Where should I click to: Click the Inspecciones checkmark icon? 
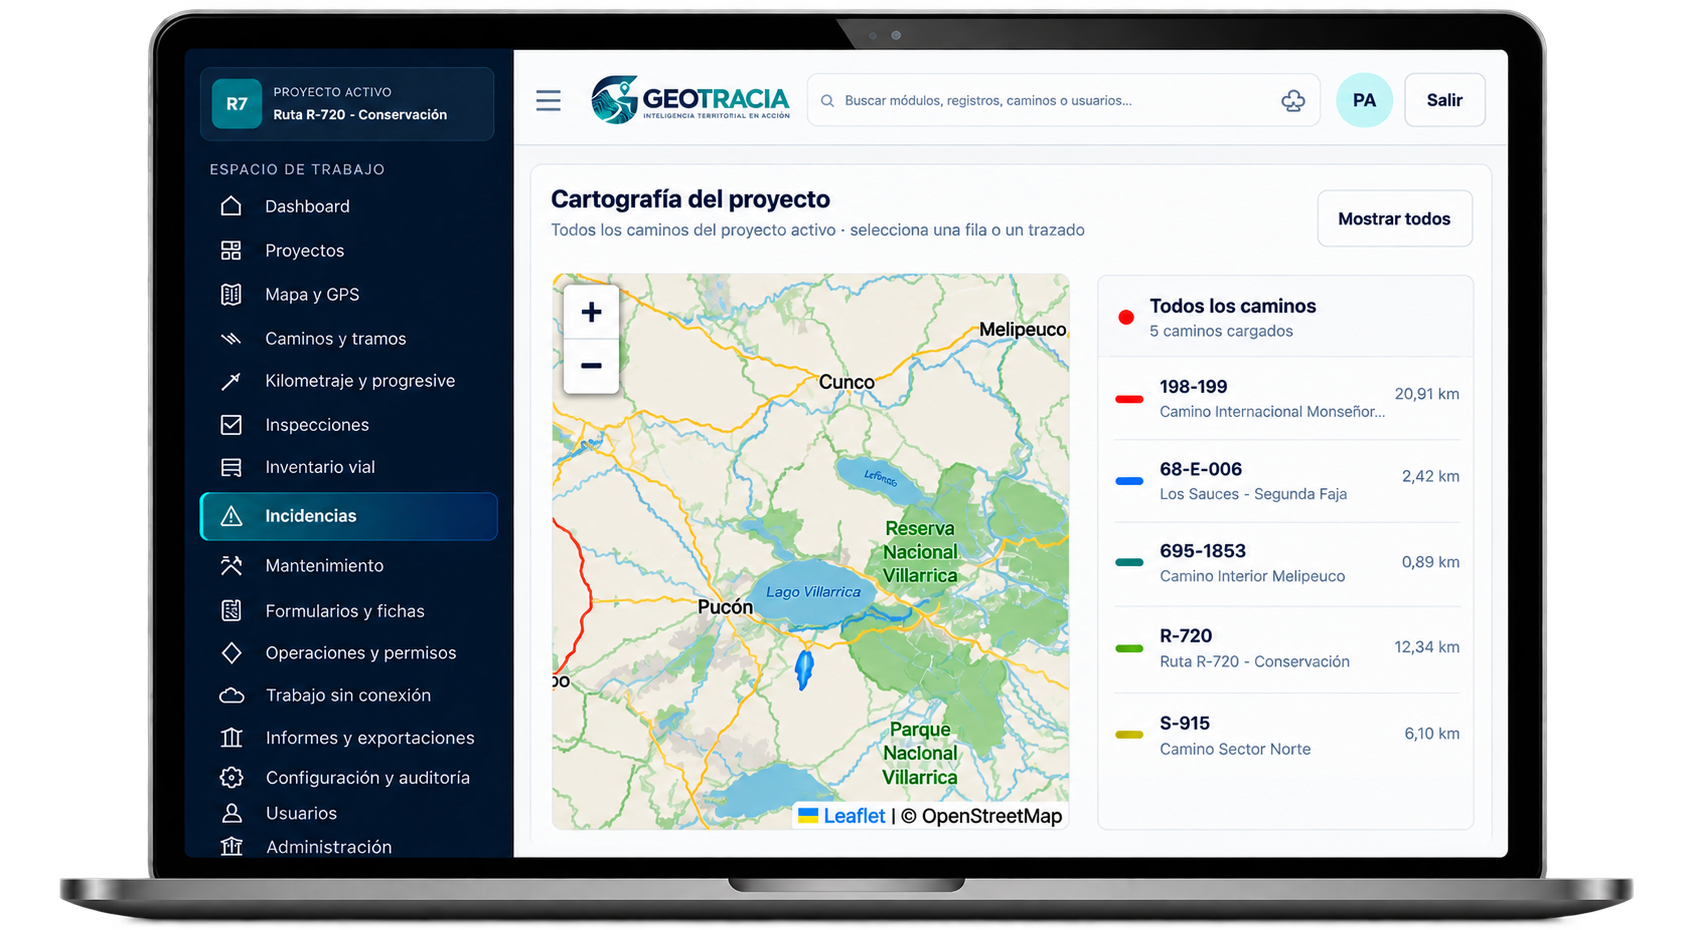(x=231, y=425)
